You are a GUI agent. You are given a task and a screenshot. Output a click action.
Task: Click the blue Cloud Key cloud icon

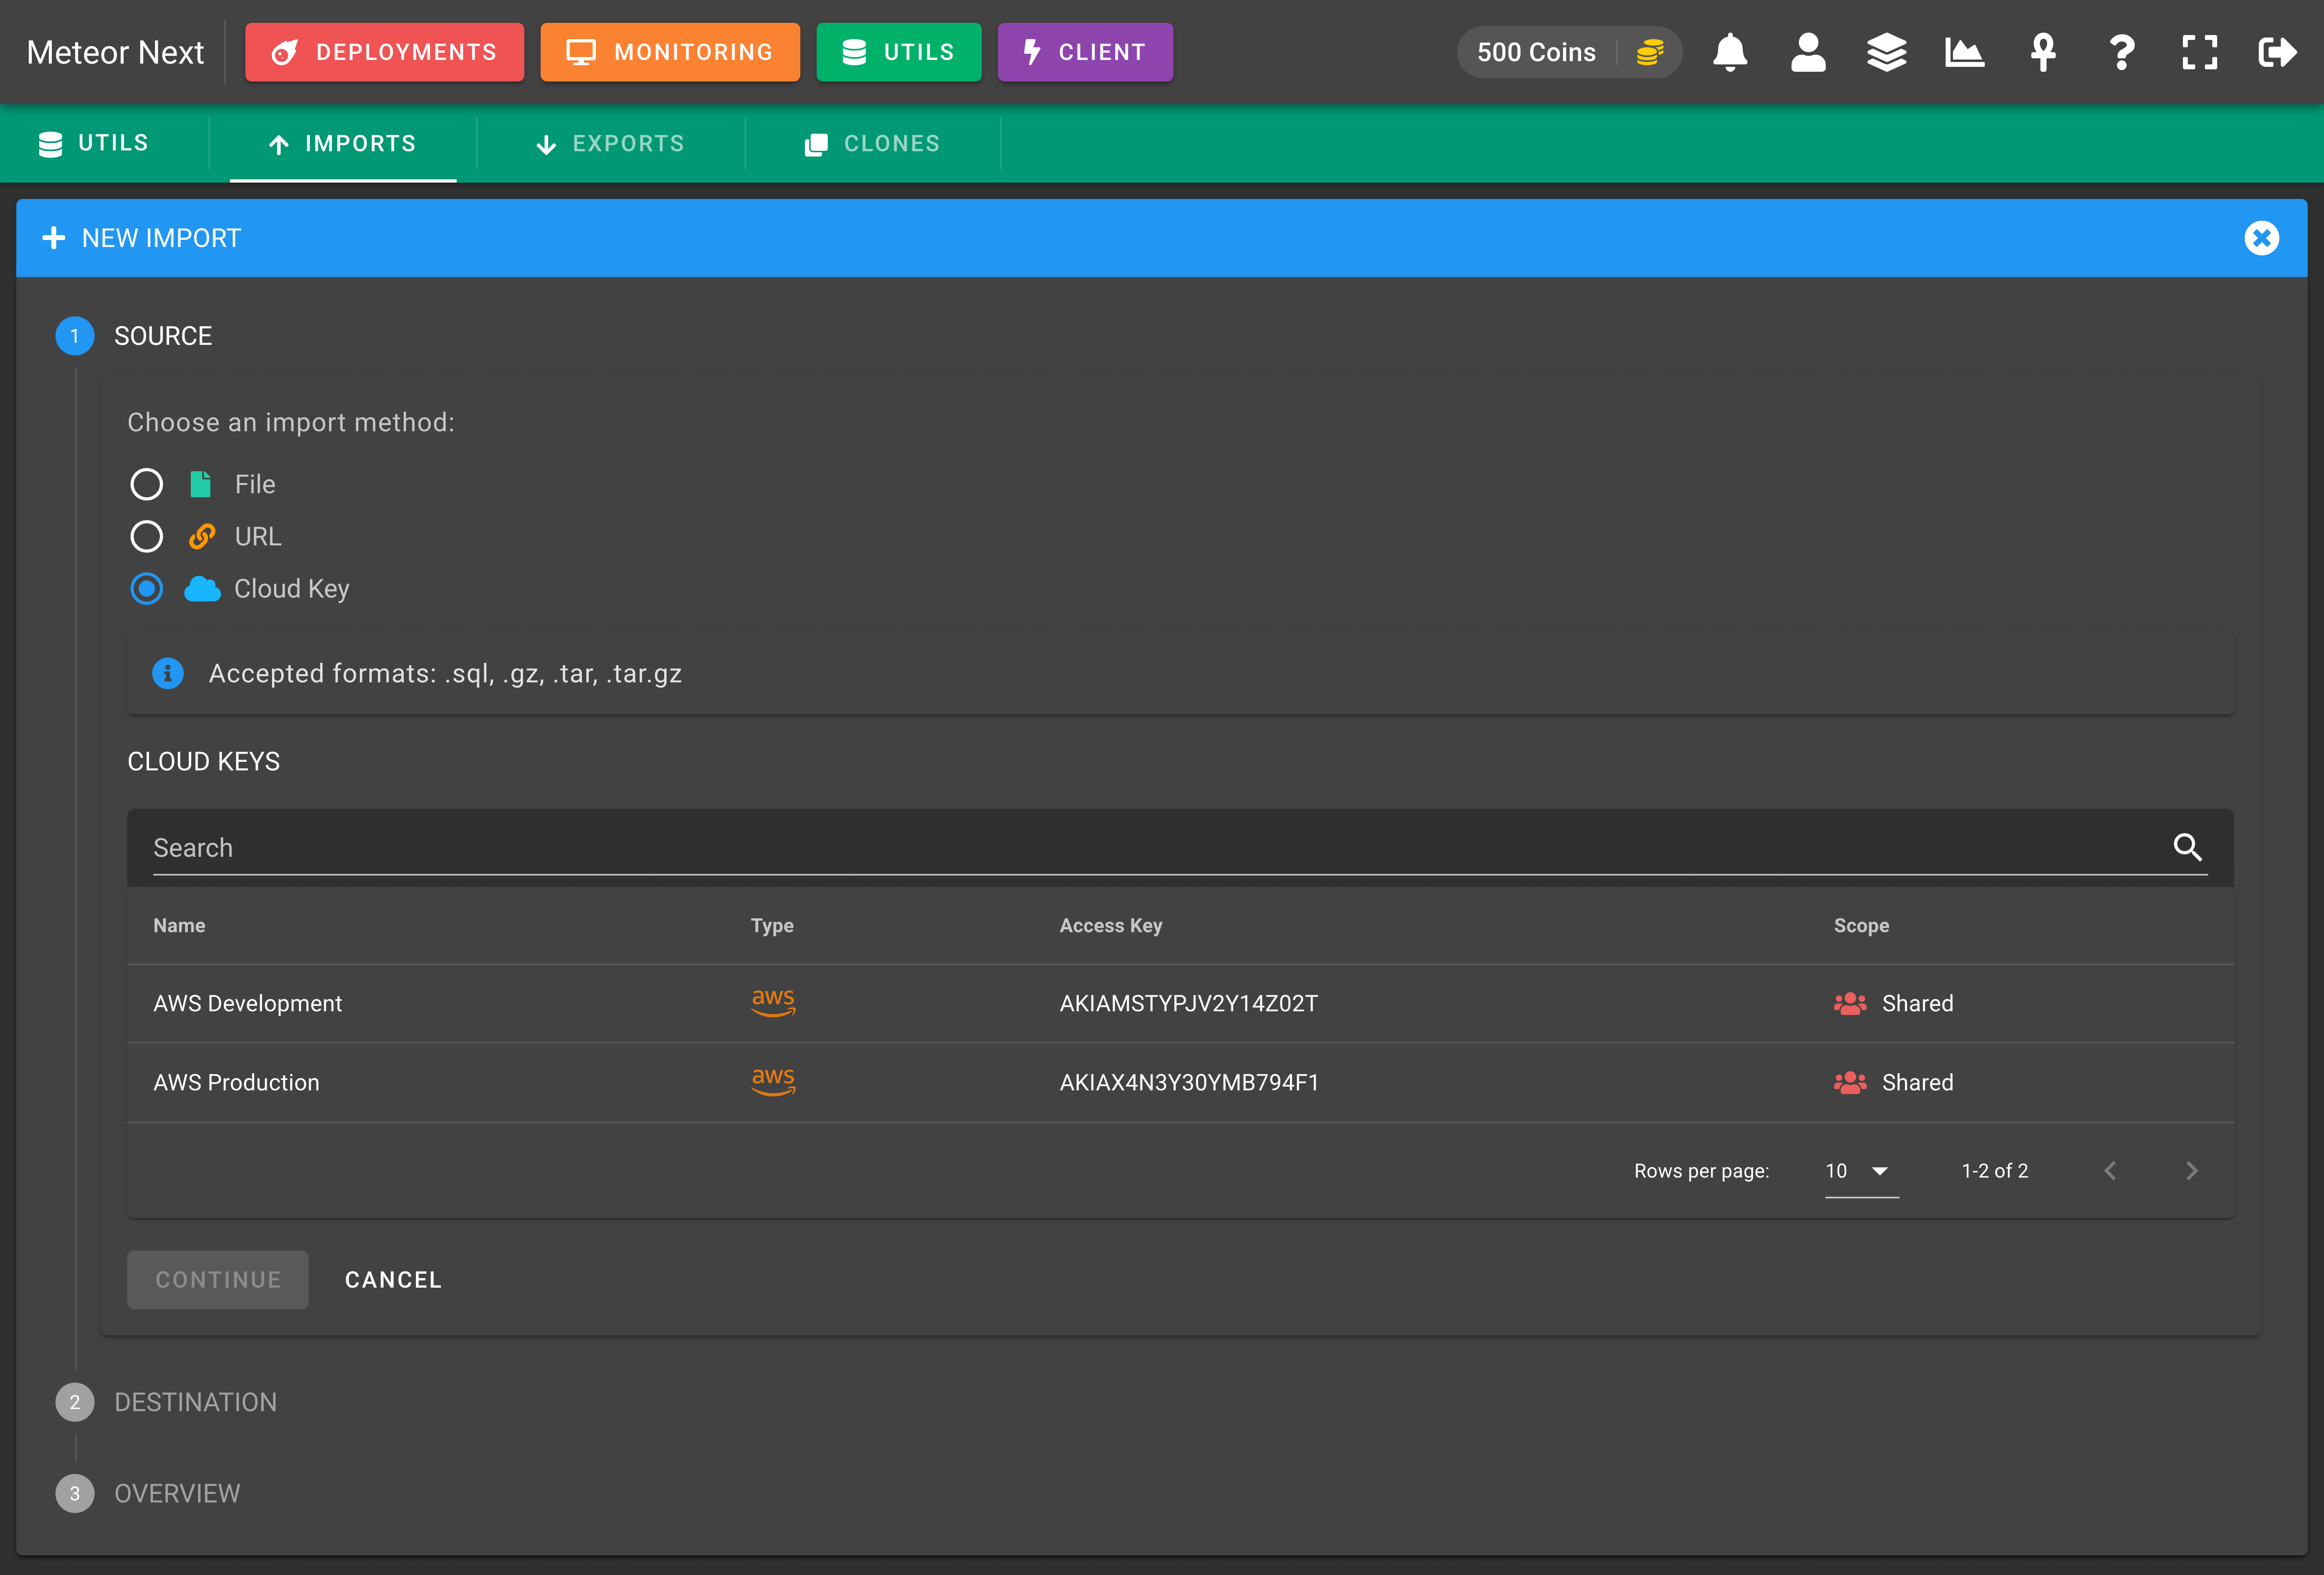click(x=202, y=589)
